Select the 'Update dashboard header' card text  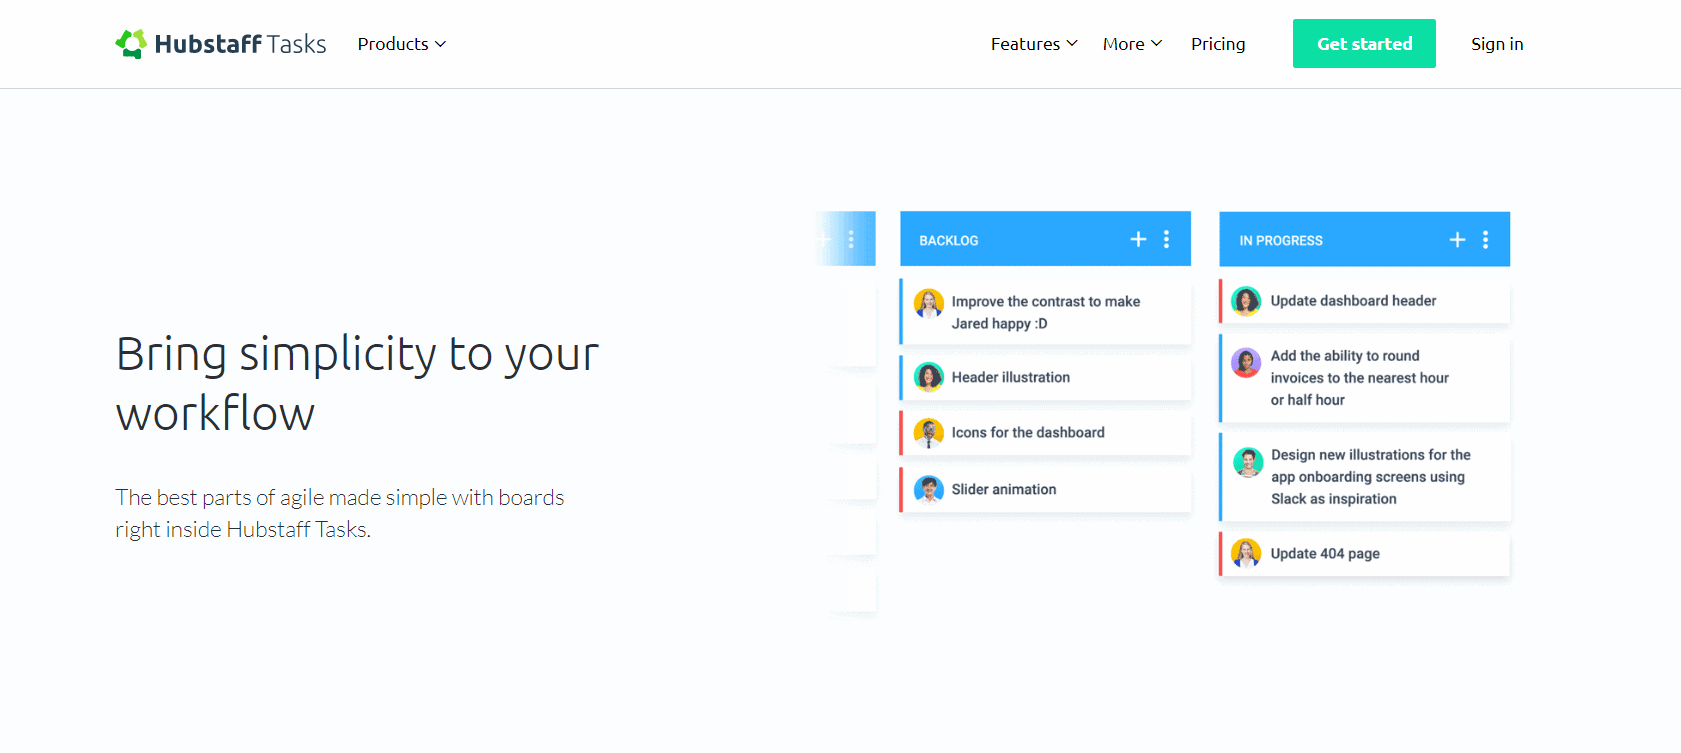(1353, 301)
